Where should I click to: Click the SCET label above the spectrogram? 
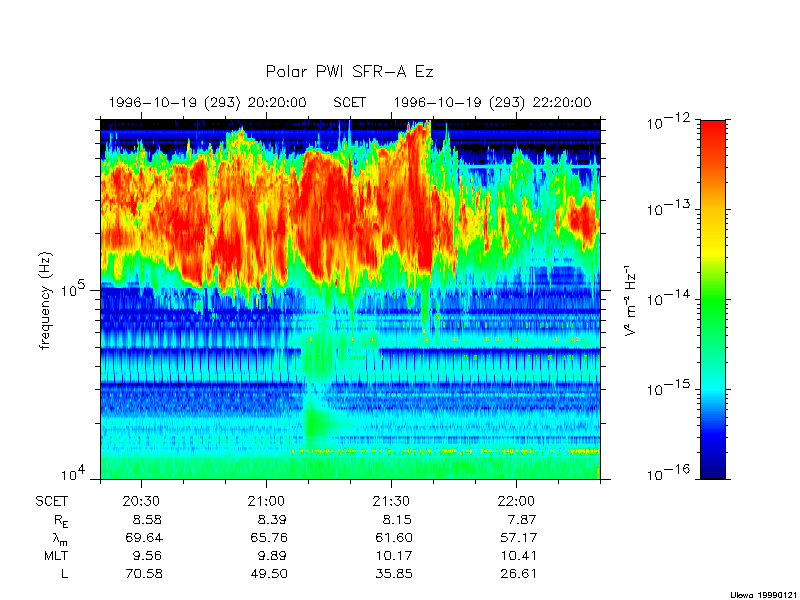(349, 102)
